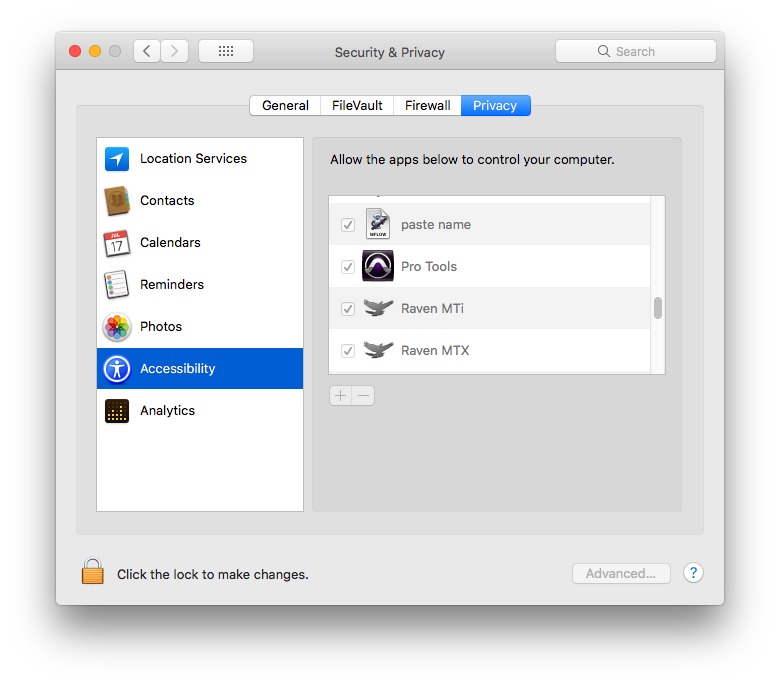This screenshot has height=685, width=780.
Task: Toggle the Pro Tools checkbox
Action: tap(348, 267)
